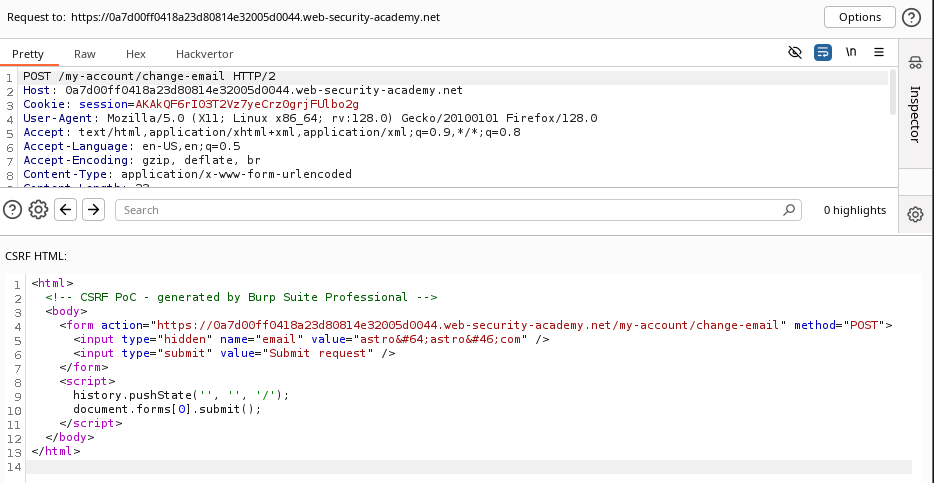Expand the Inspector side panel

pos(916,114)
